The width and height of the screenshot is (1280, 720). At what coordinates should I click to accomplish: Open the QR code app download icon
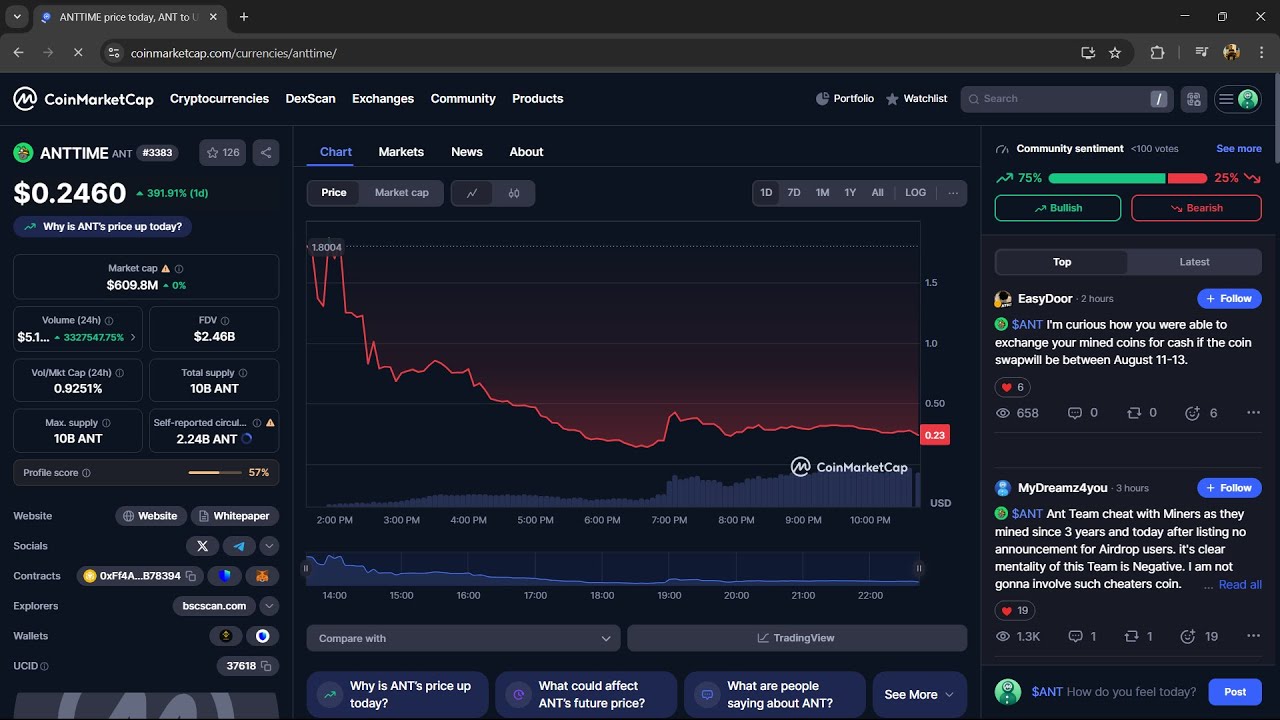(1193, 99)
